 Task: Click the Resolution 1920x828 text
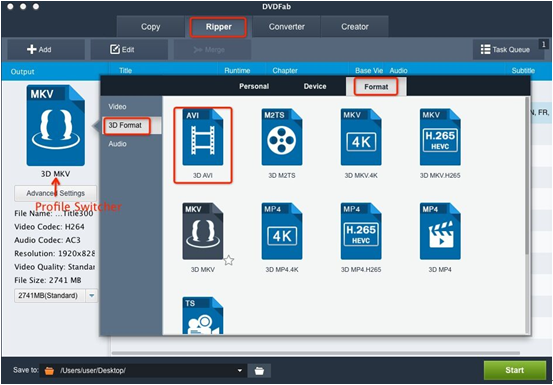[55, 253]
